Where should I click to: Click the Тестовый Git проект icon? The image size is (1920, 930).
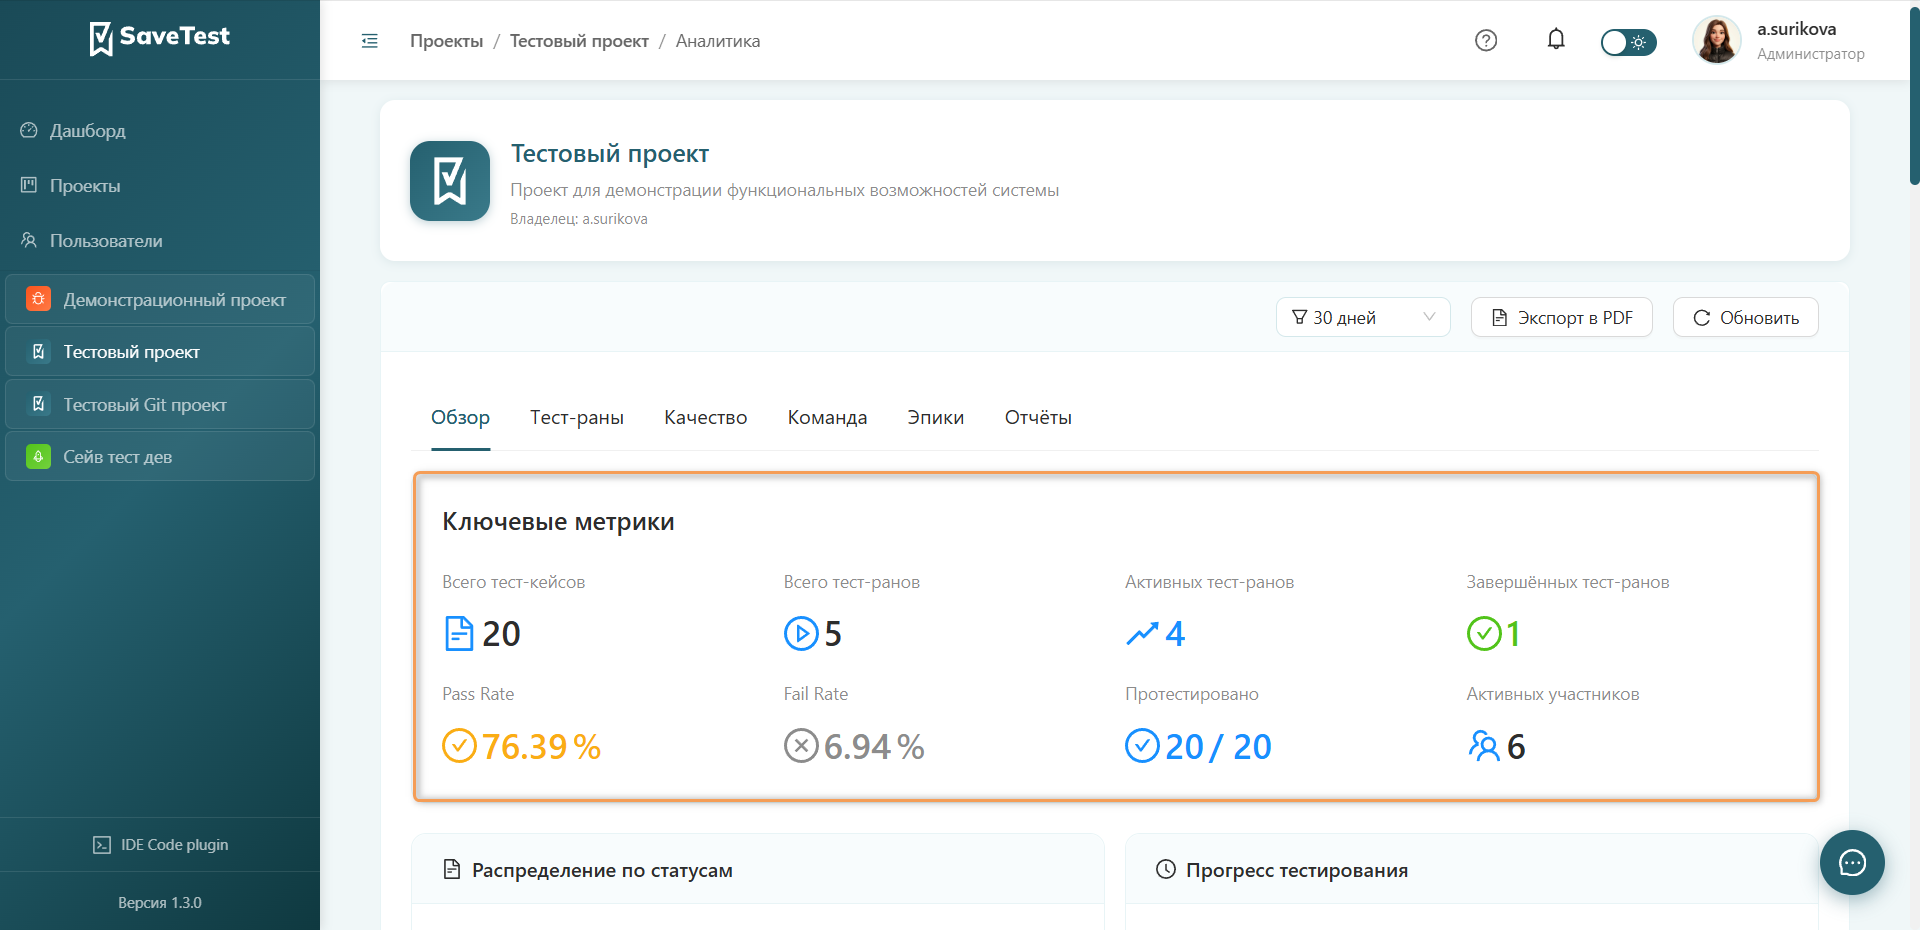click(x=38, y=404)
